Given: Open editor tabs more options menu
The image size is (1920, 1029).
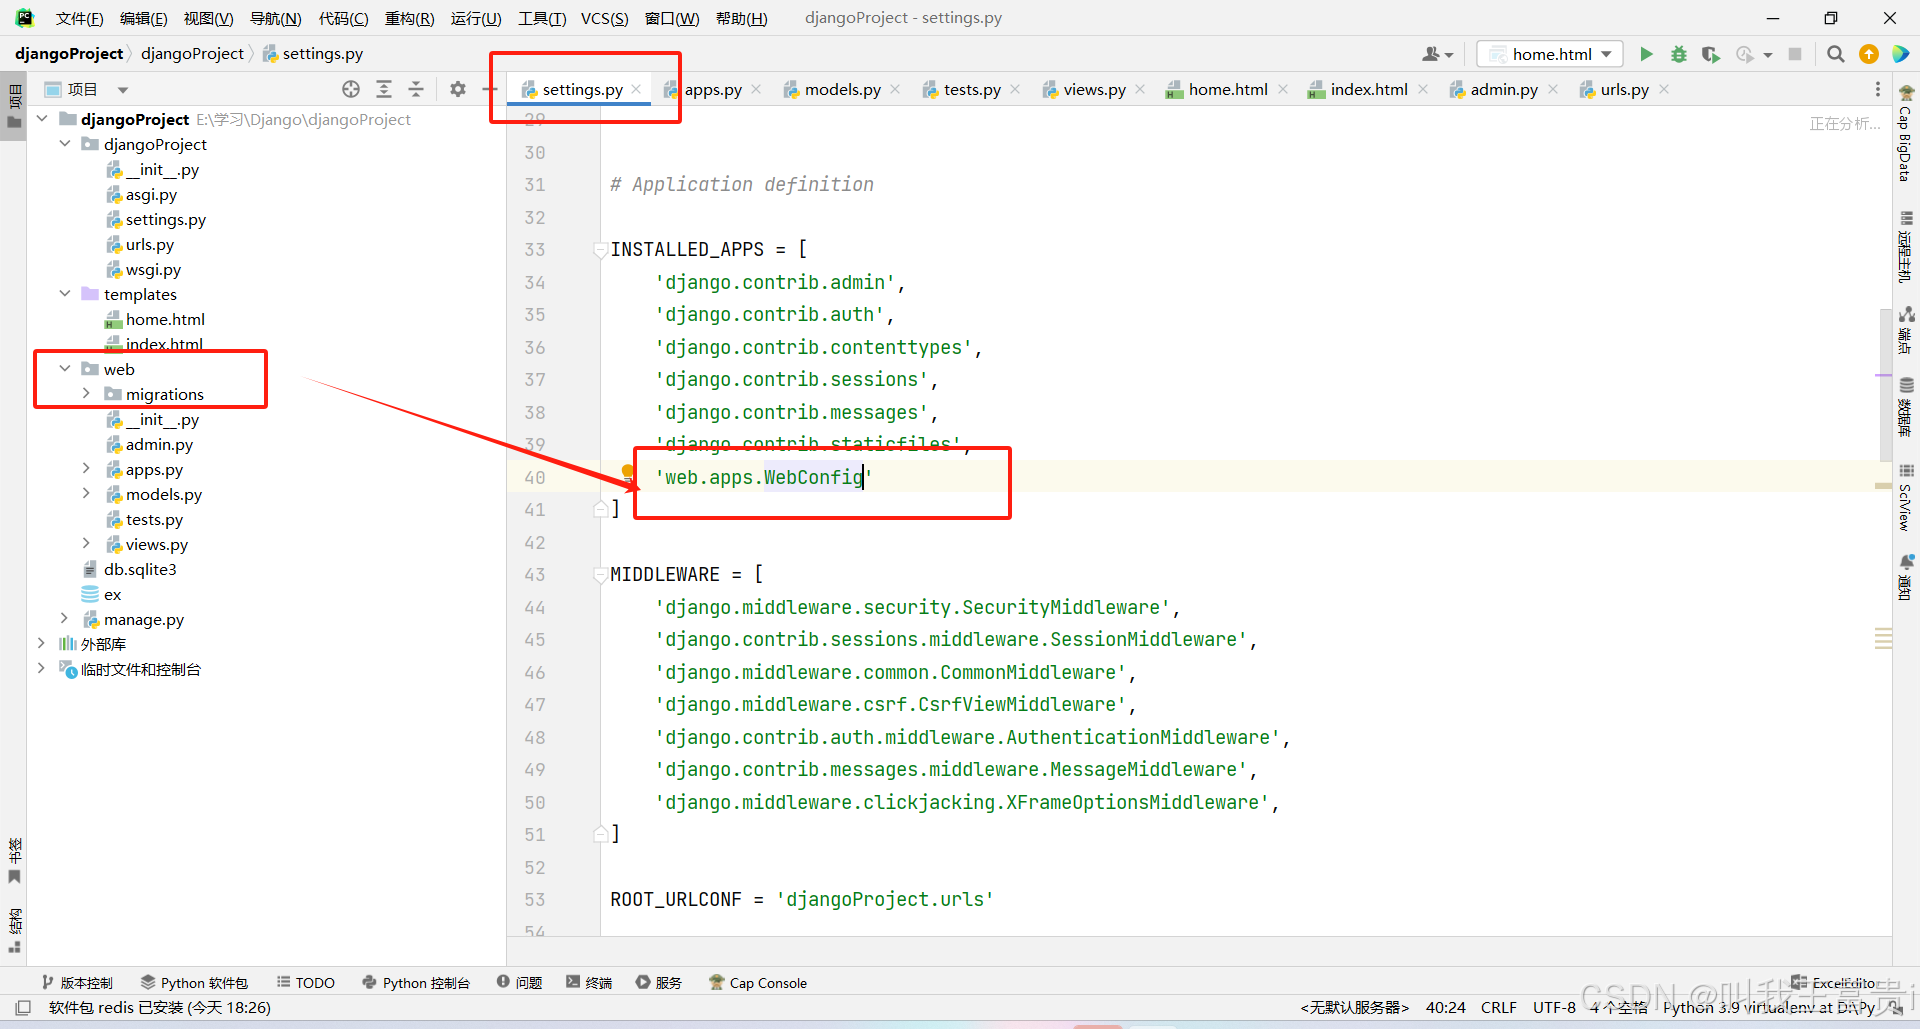Looking at the screenshot, I should (1877, 89).
